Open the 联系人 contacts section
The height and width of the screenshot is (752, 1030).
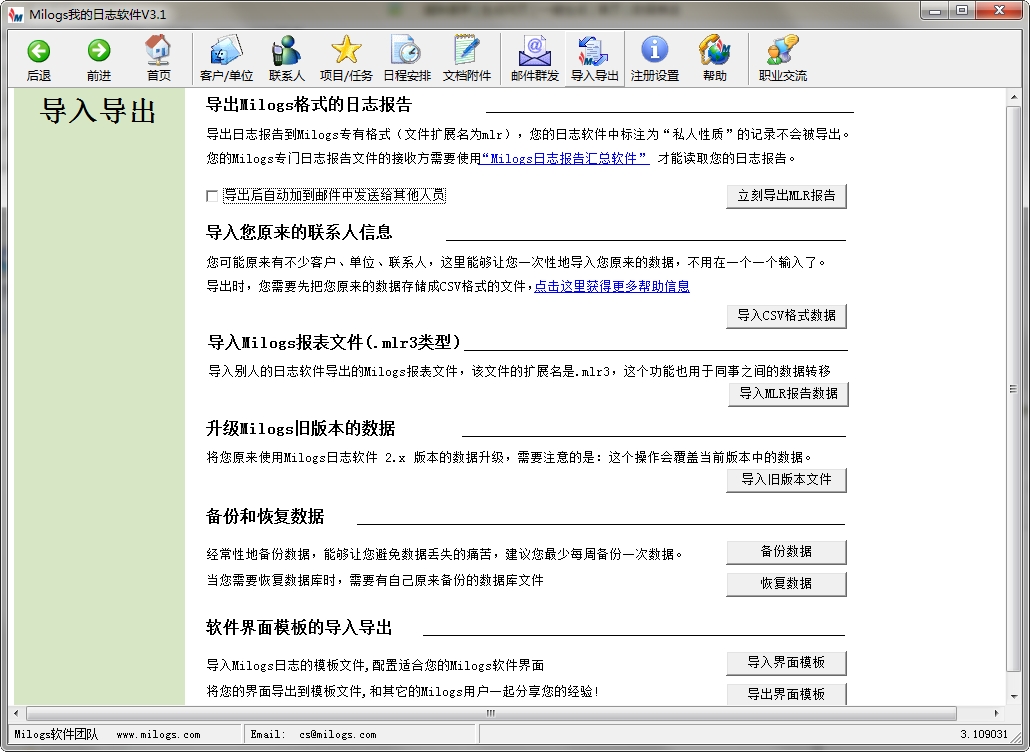(290, 58)
